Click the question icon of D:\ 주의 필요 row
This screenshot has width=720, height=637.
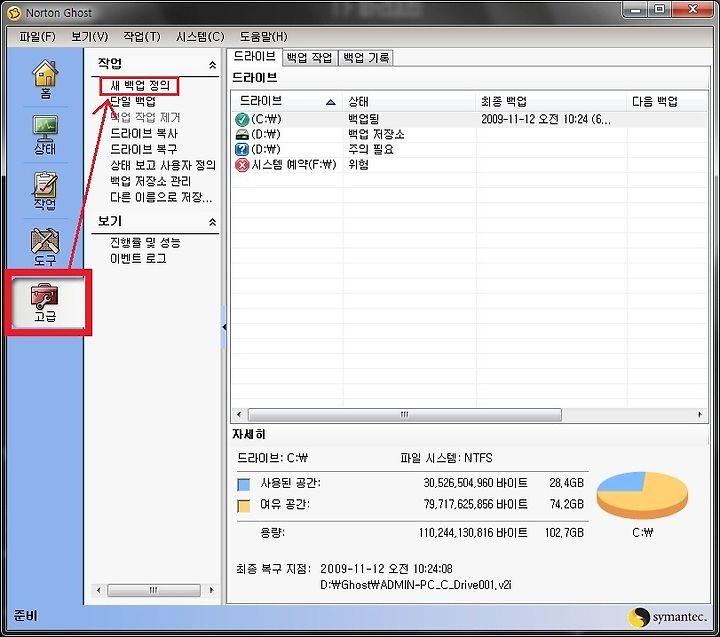pyautogui.click(x=242, y=150)
